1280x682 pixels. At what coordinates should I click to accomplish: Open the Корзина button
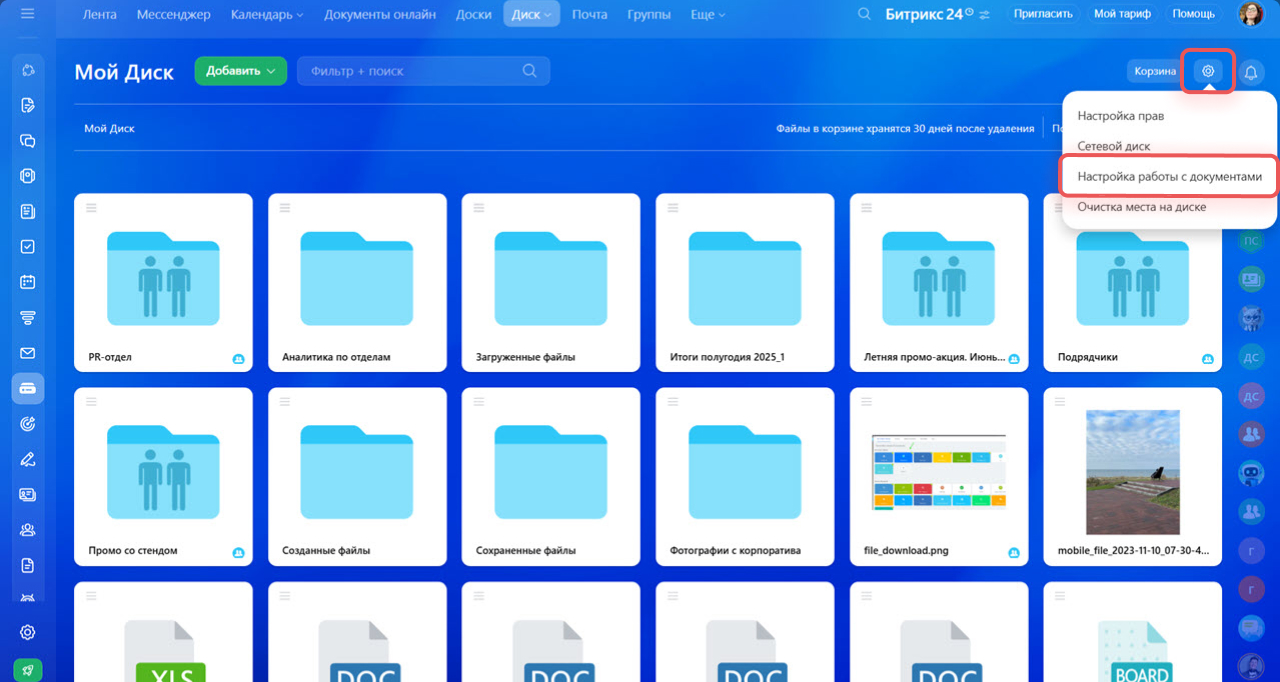click(x=1155, y=71)
